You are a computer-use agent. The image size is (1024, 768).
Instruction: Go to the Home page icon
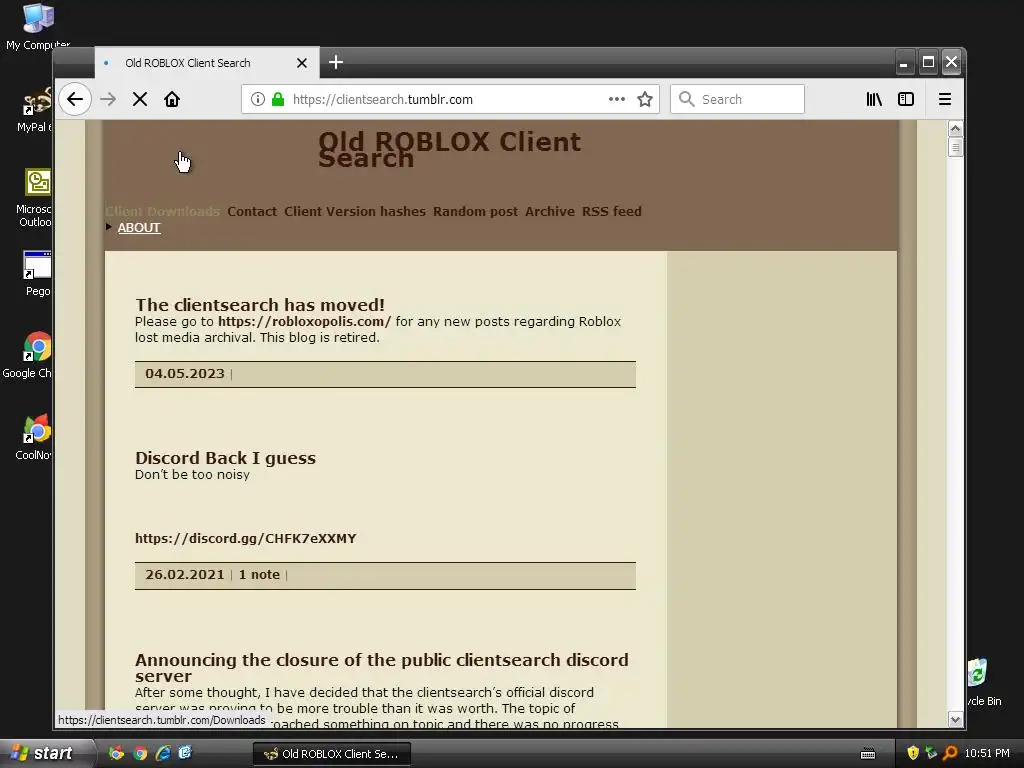172,99
